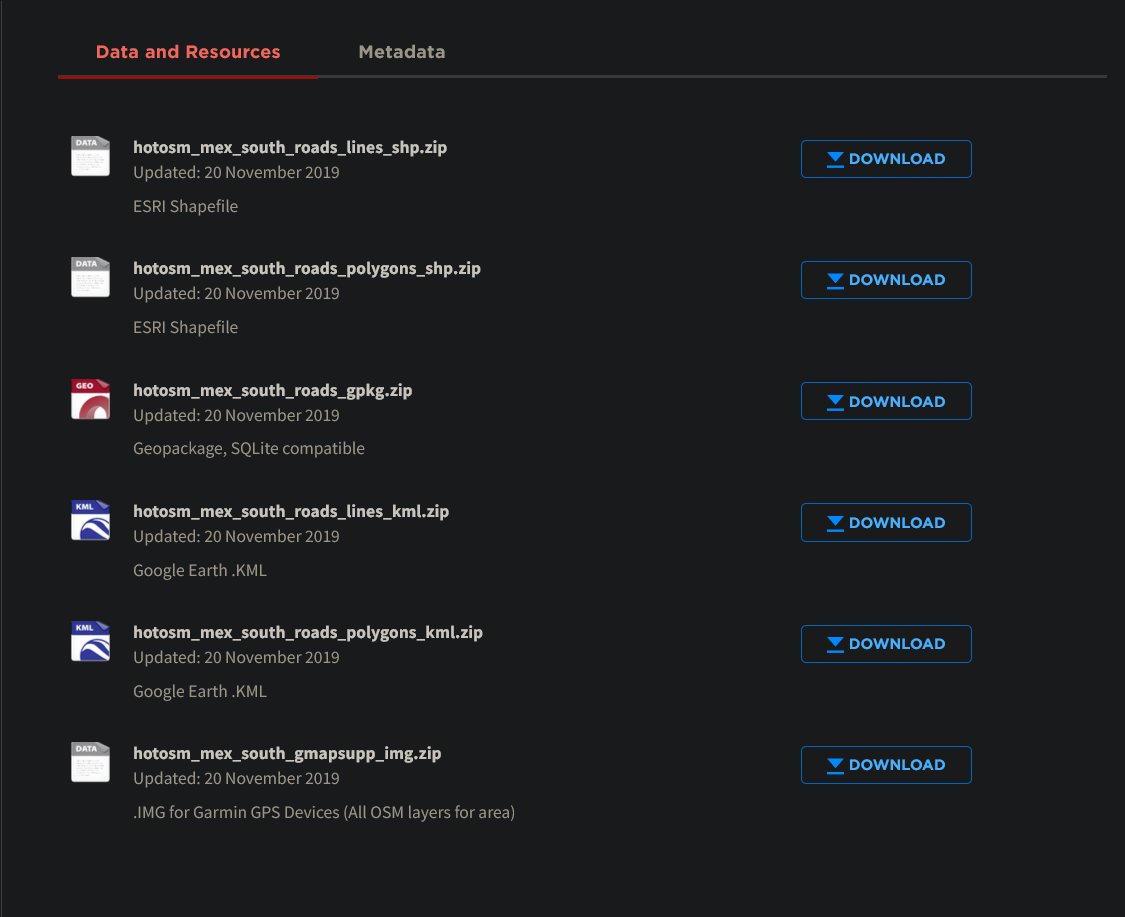Open hotosm_mex_south_roads_polygons_shp.zip file name

[x=307, y=269]
